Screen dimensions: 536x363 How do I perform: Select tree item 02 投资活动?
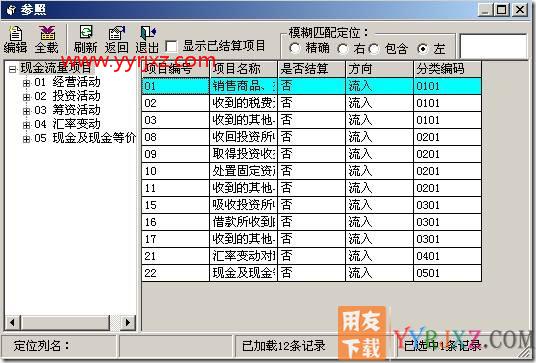(67, 96)
